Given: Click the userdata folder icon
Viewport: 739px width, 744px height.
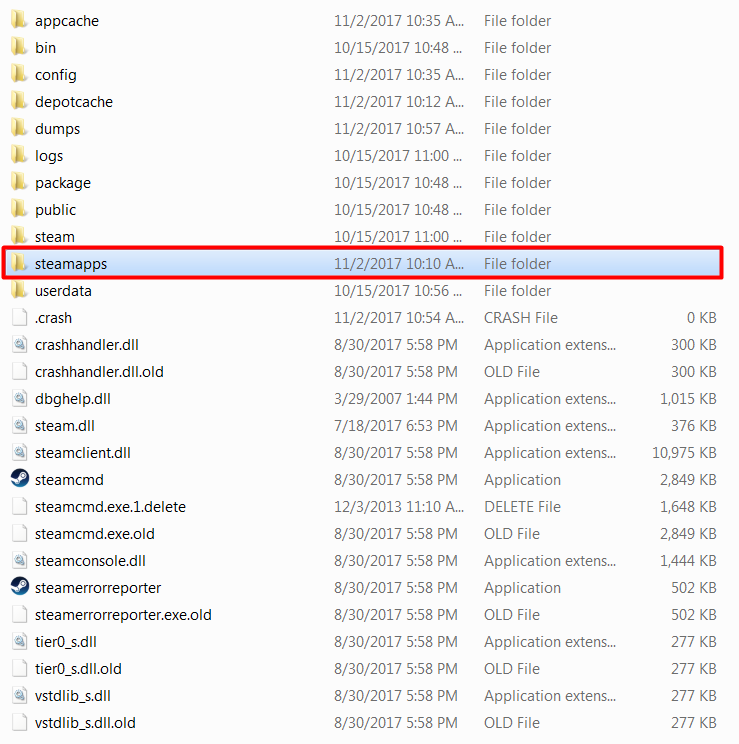Looking at the screenshot, I should [x=19, y=290].
